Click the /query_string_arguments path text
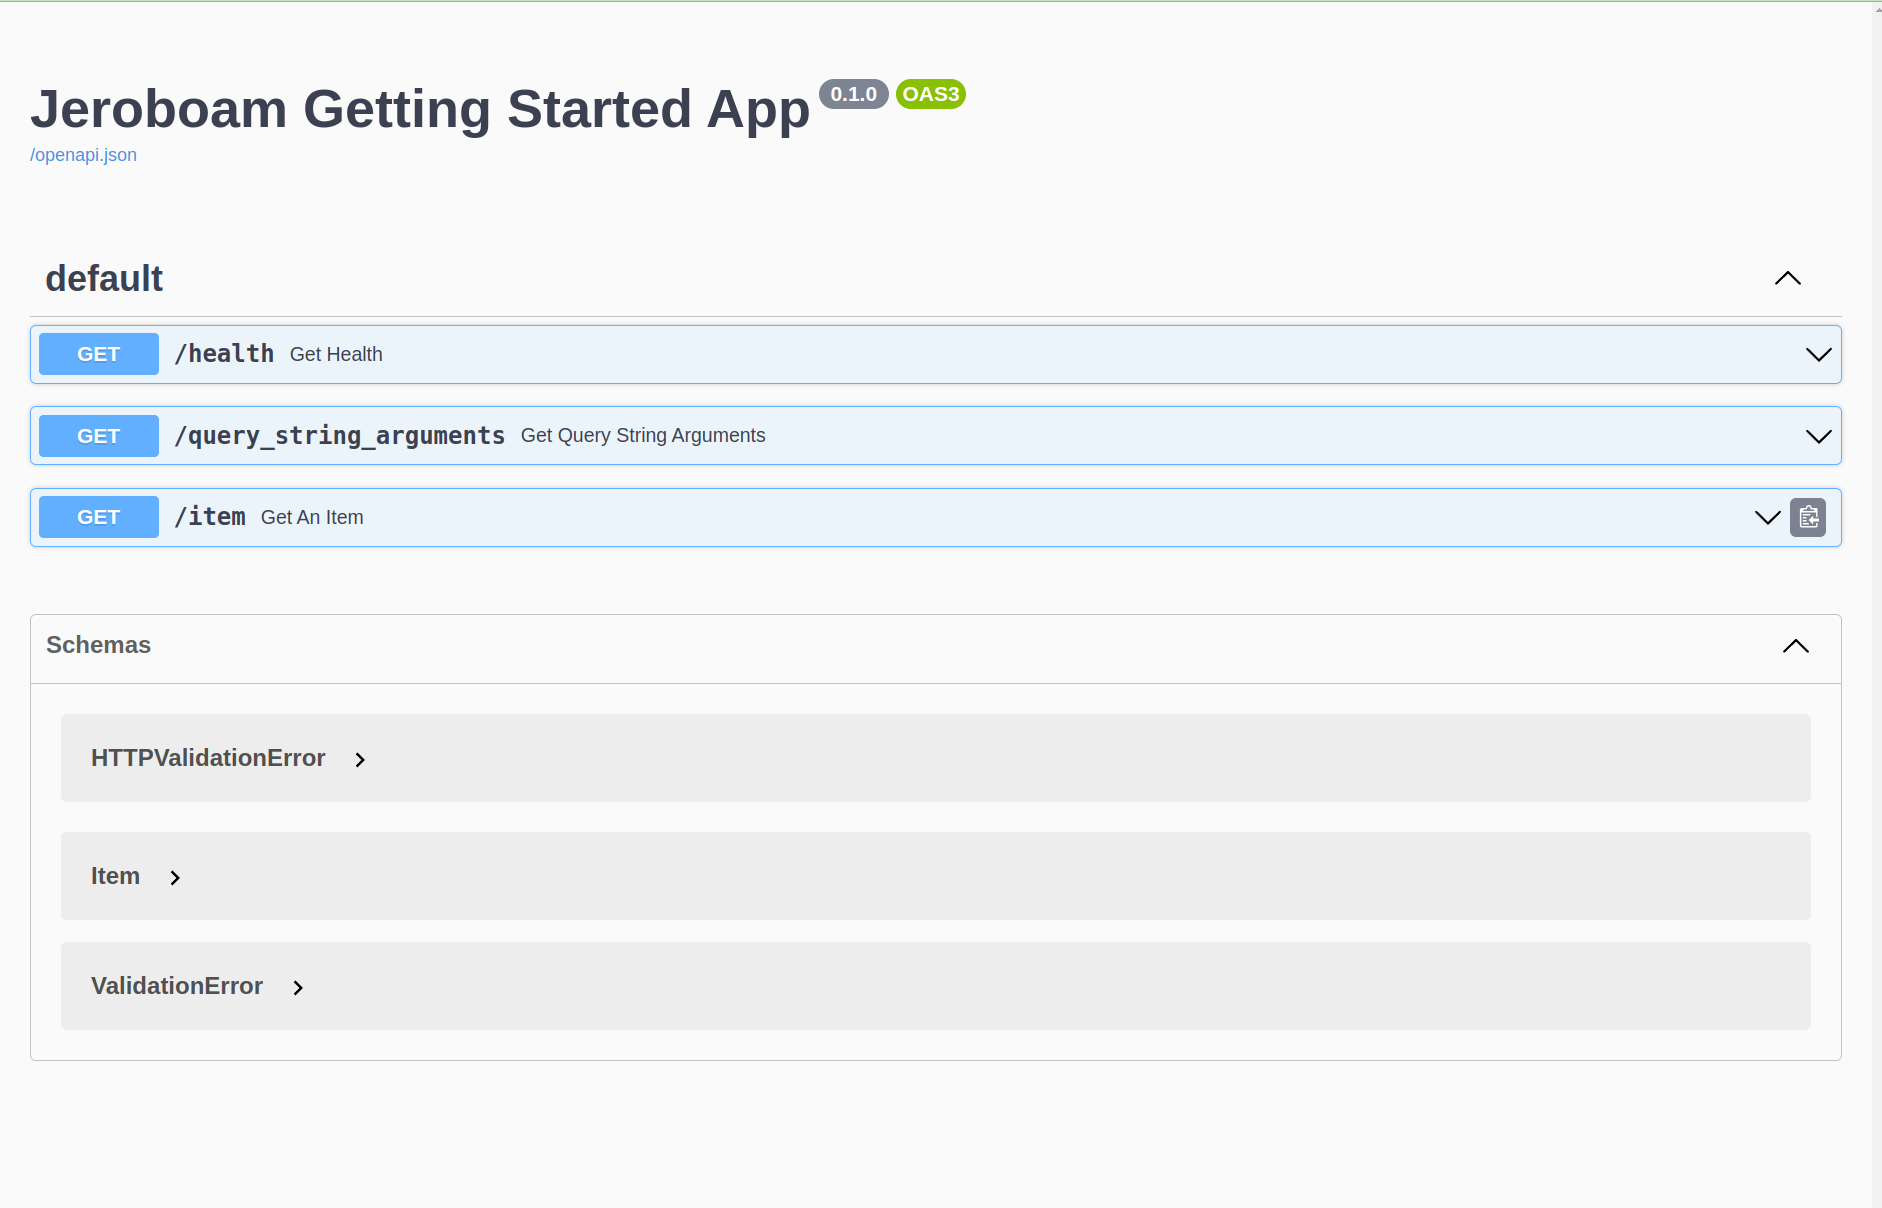Viewport: 1882px width, 1208px height. pyautogui.click(x=340, y=436)
